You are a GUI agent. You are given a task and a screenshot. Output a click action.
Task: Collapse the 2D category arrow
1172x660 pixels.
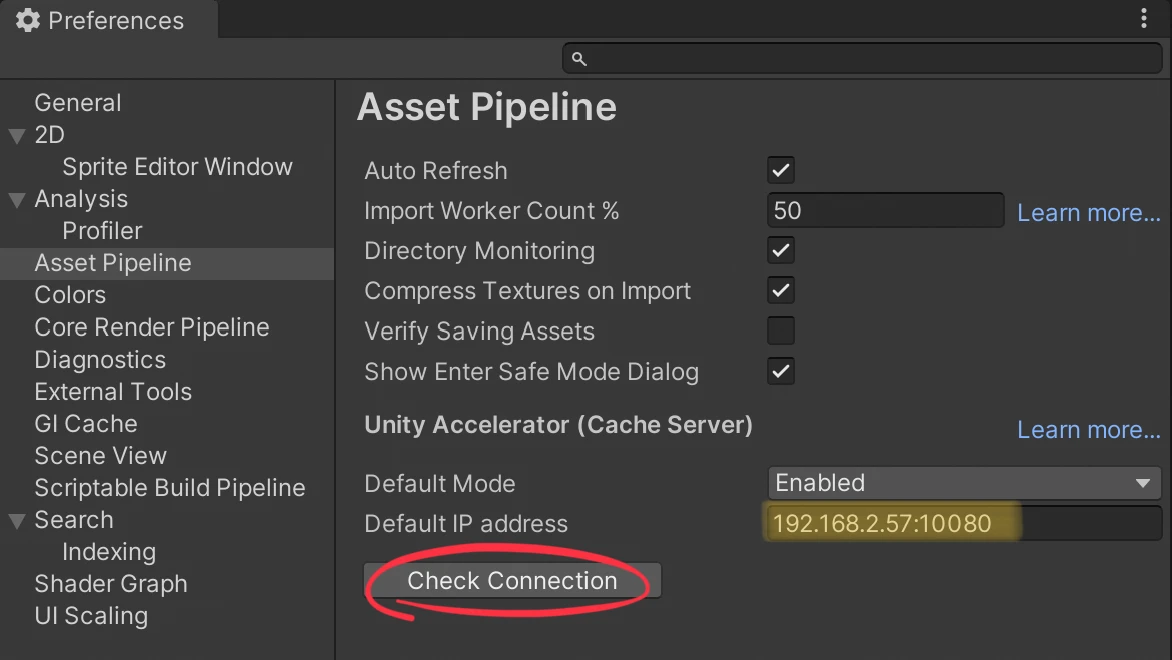tap(17, 136)
